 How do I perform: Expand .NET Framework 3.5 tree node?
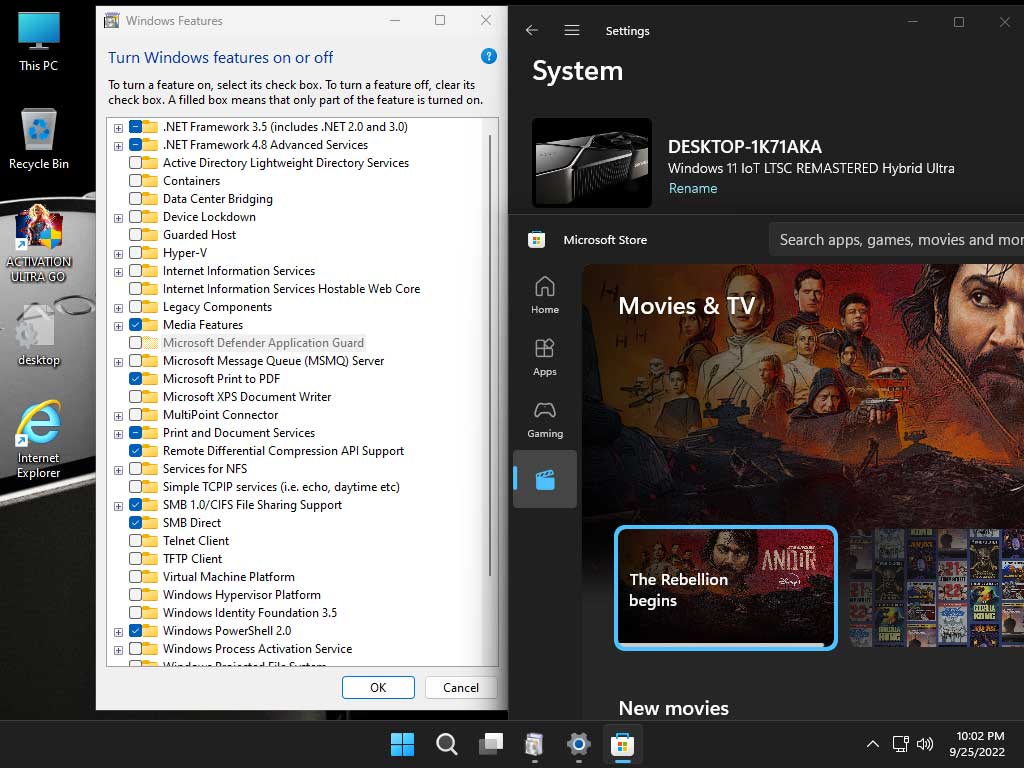click(118, 128)
